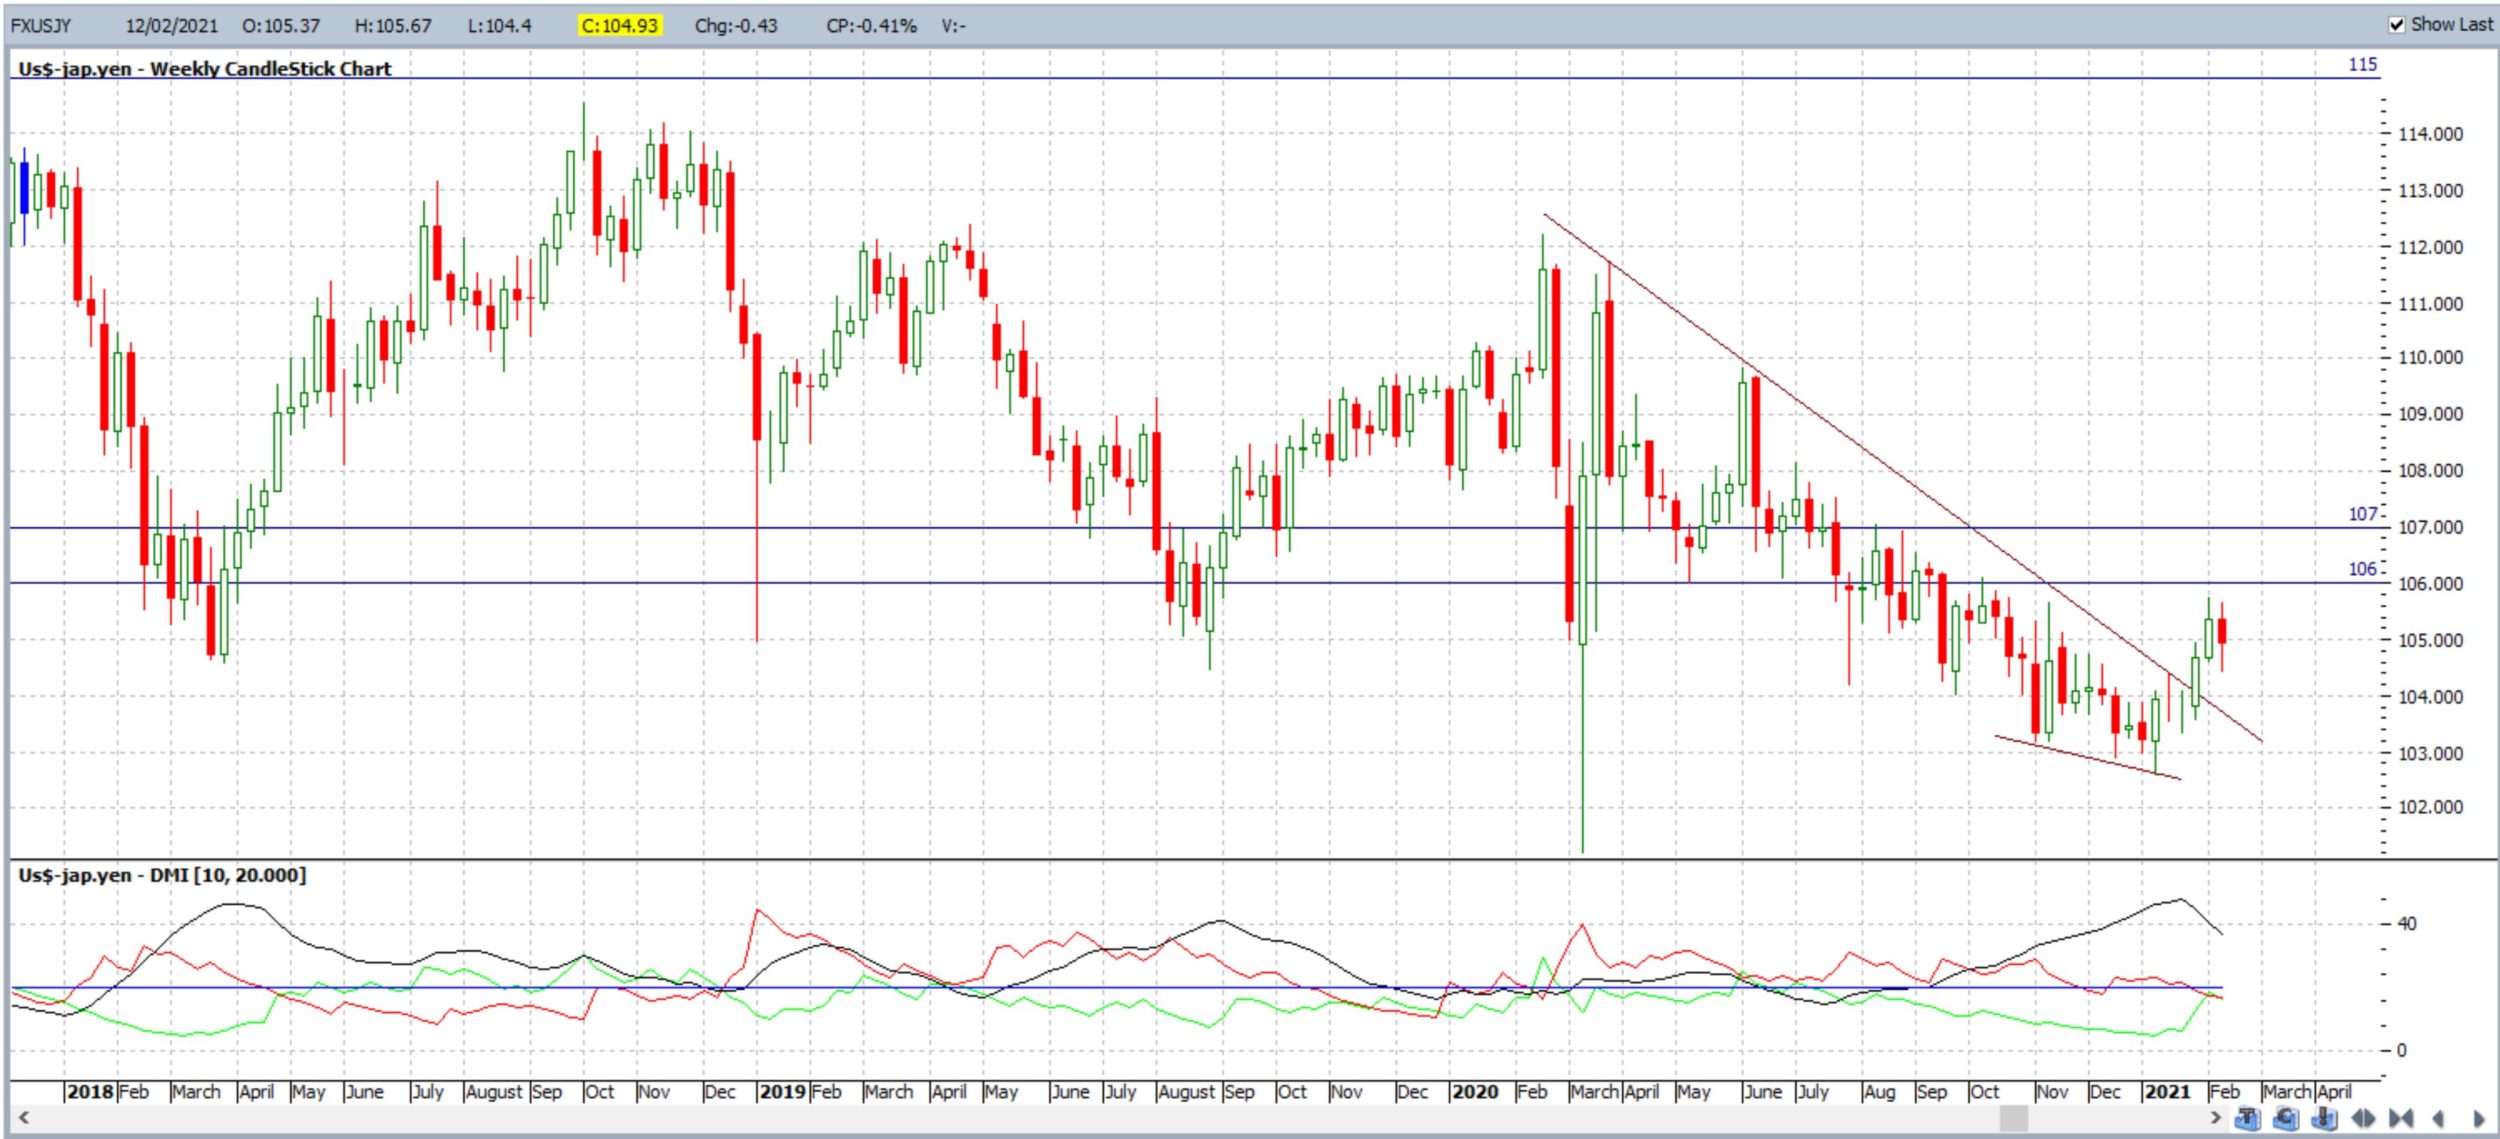Click the 114.000 price axis label
Image resolution: width=2500 pixels, height=1139 pixels.
point(2431,134)
